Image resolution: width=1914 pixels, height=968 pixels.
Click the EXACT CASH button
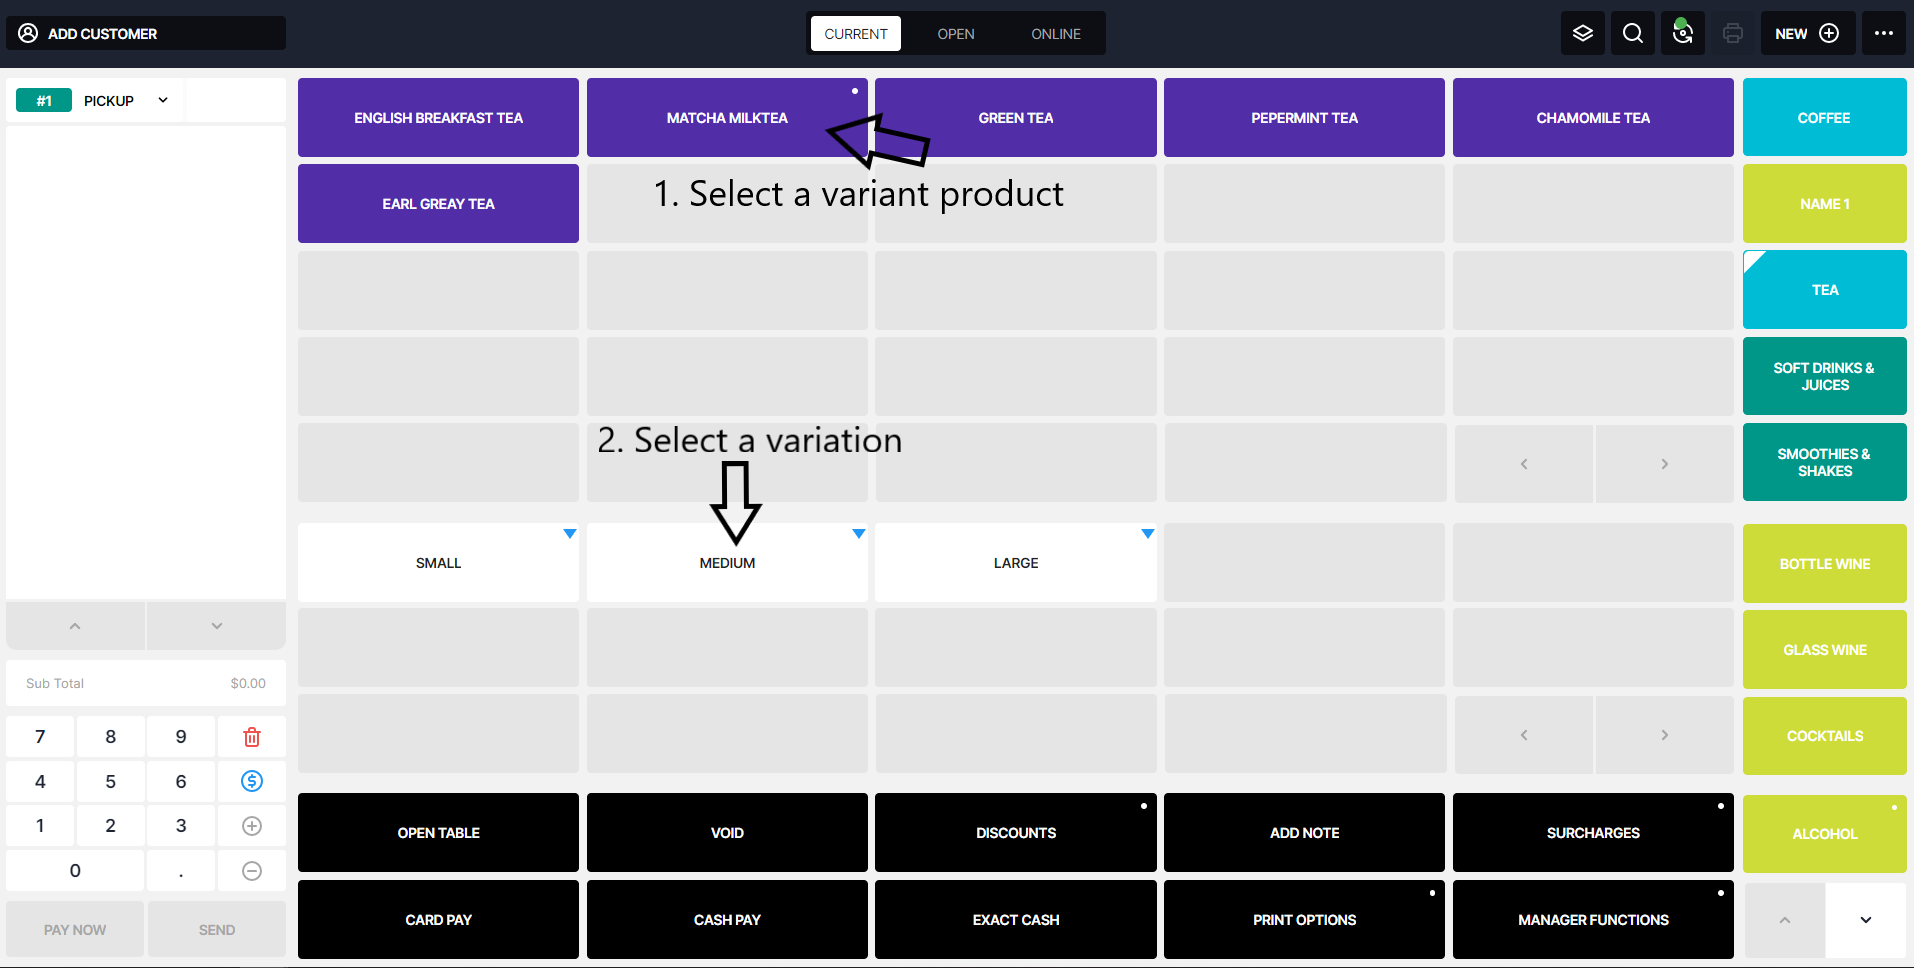[x=1015, y=919]
